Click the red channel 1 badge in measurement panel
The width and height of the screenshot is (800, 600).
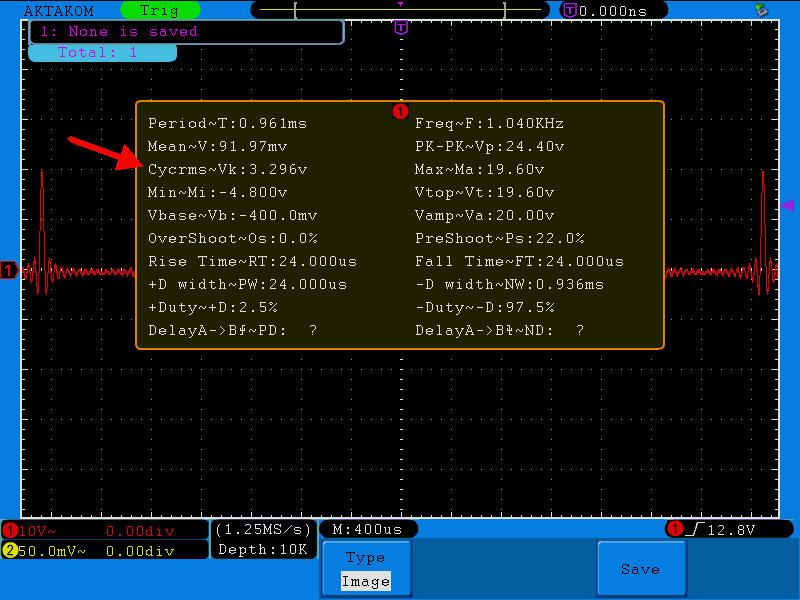[401, 111]
